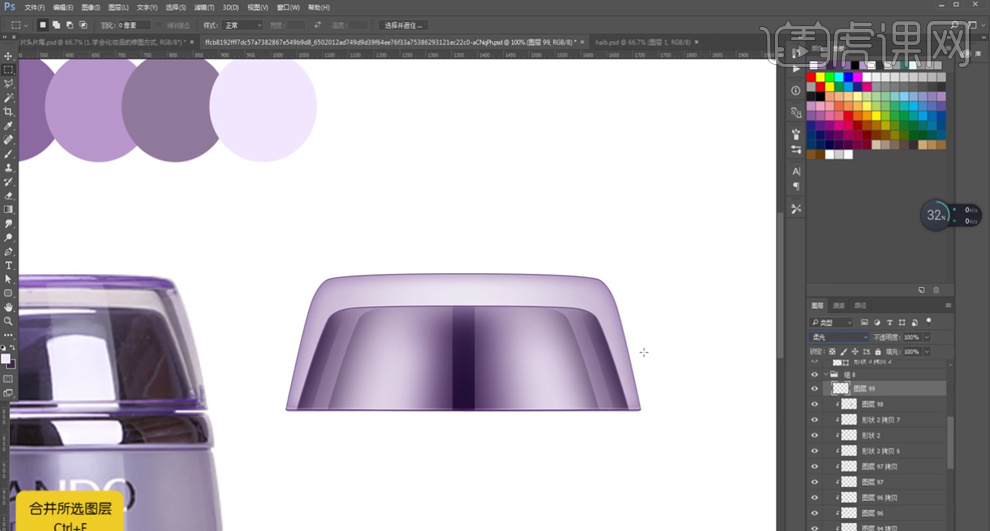990x531 pixels.
Task: Switch to the 通道 panel tab
Action: click(x=838, y=306)
